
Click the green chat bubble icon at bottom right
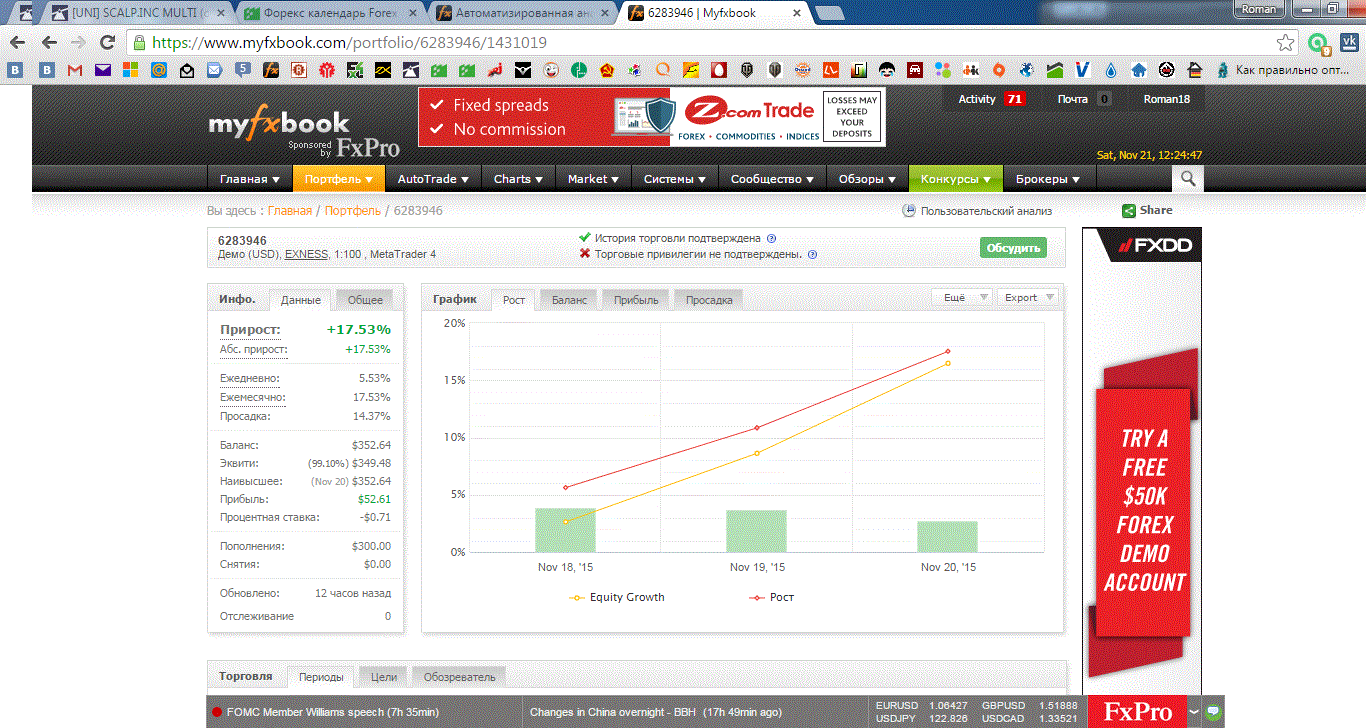tap(1213, 711)
